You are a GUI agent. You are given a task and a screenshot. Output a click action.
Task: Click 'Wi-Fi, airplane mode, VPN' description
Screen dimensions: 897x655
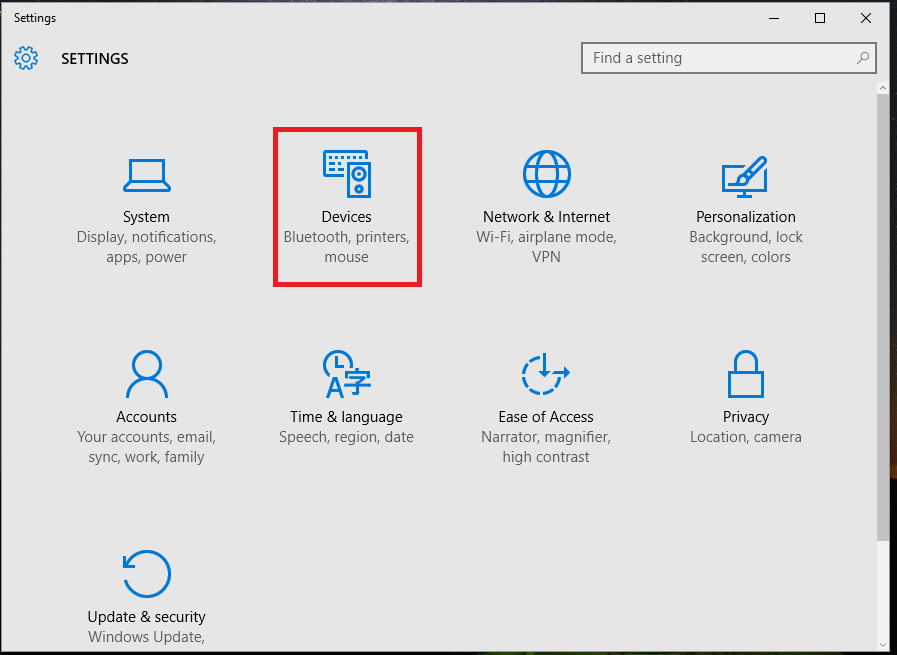point(546,247)
